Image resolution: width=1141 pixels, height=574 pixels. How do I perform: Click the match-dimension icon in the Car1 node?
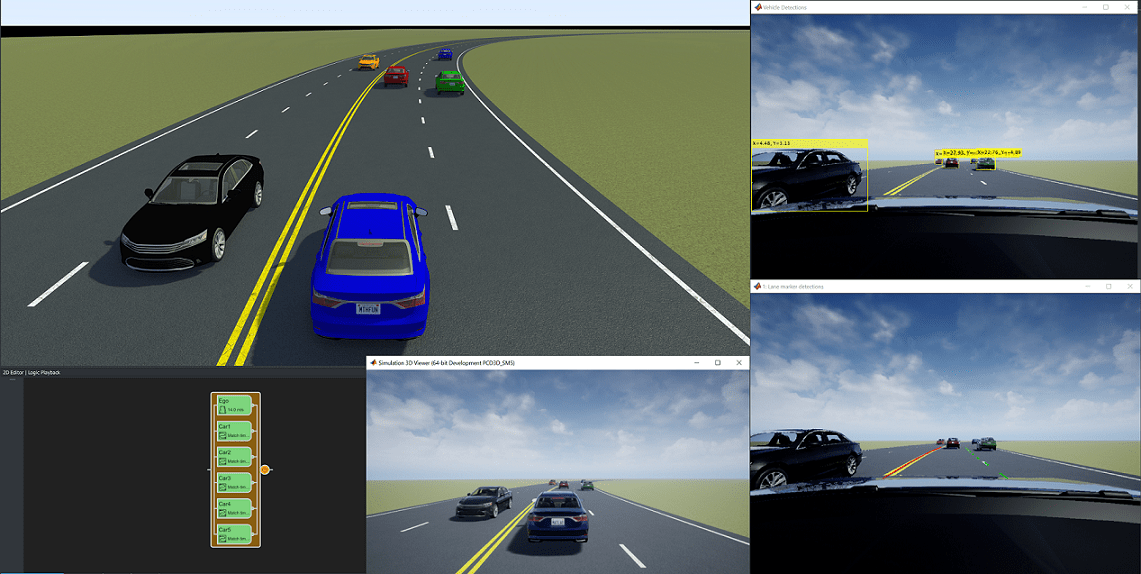coord(223,436)
